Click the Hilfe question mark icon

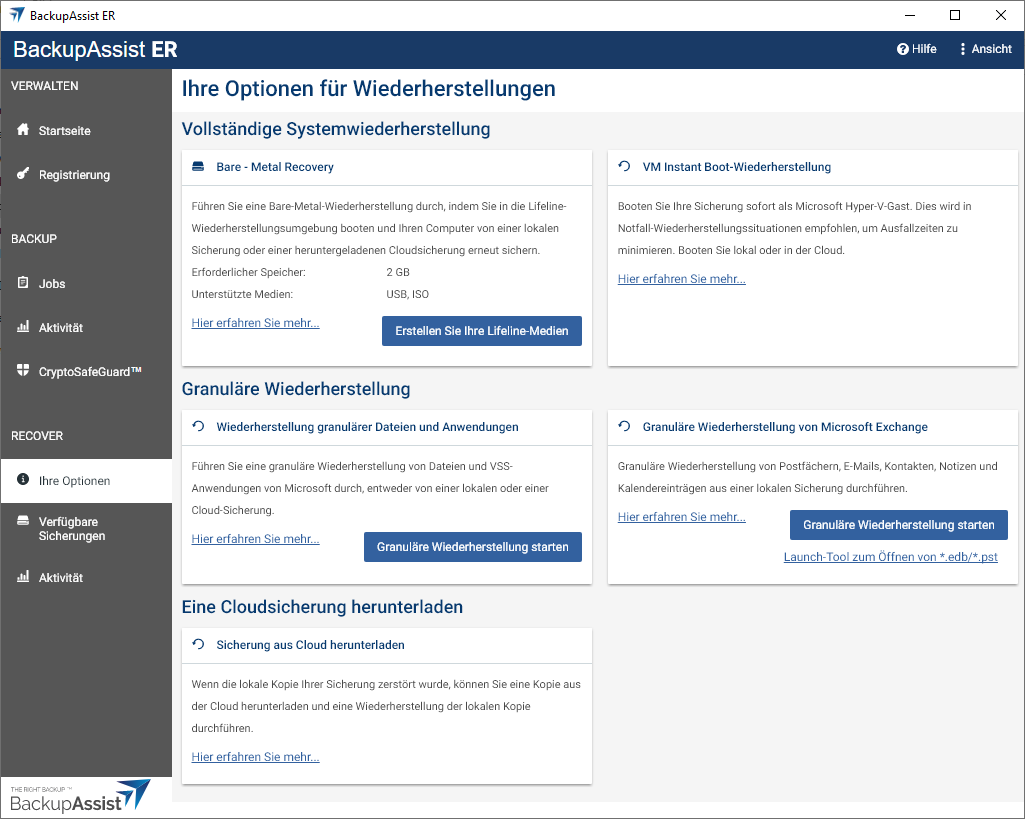902,49
